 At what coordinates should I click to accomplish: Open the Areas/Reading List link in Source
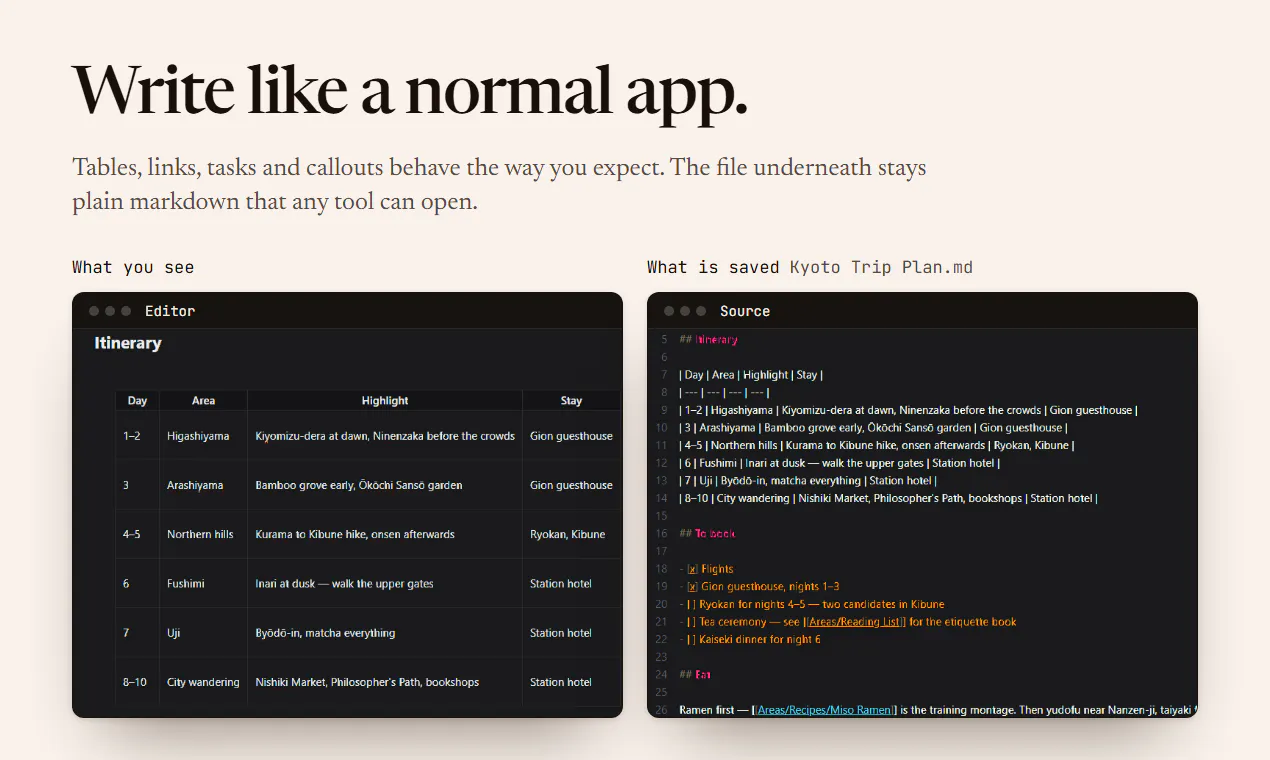(x=854, y=622)
